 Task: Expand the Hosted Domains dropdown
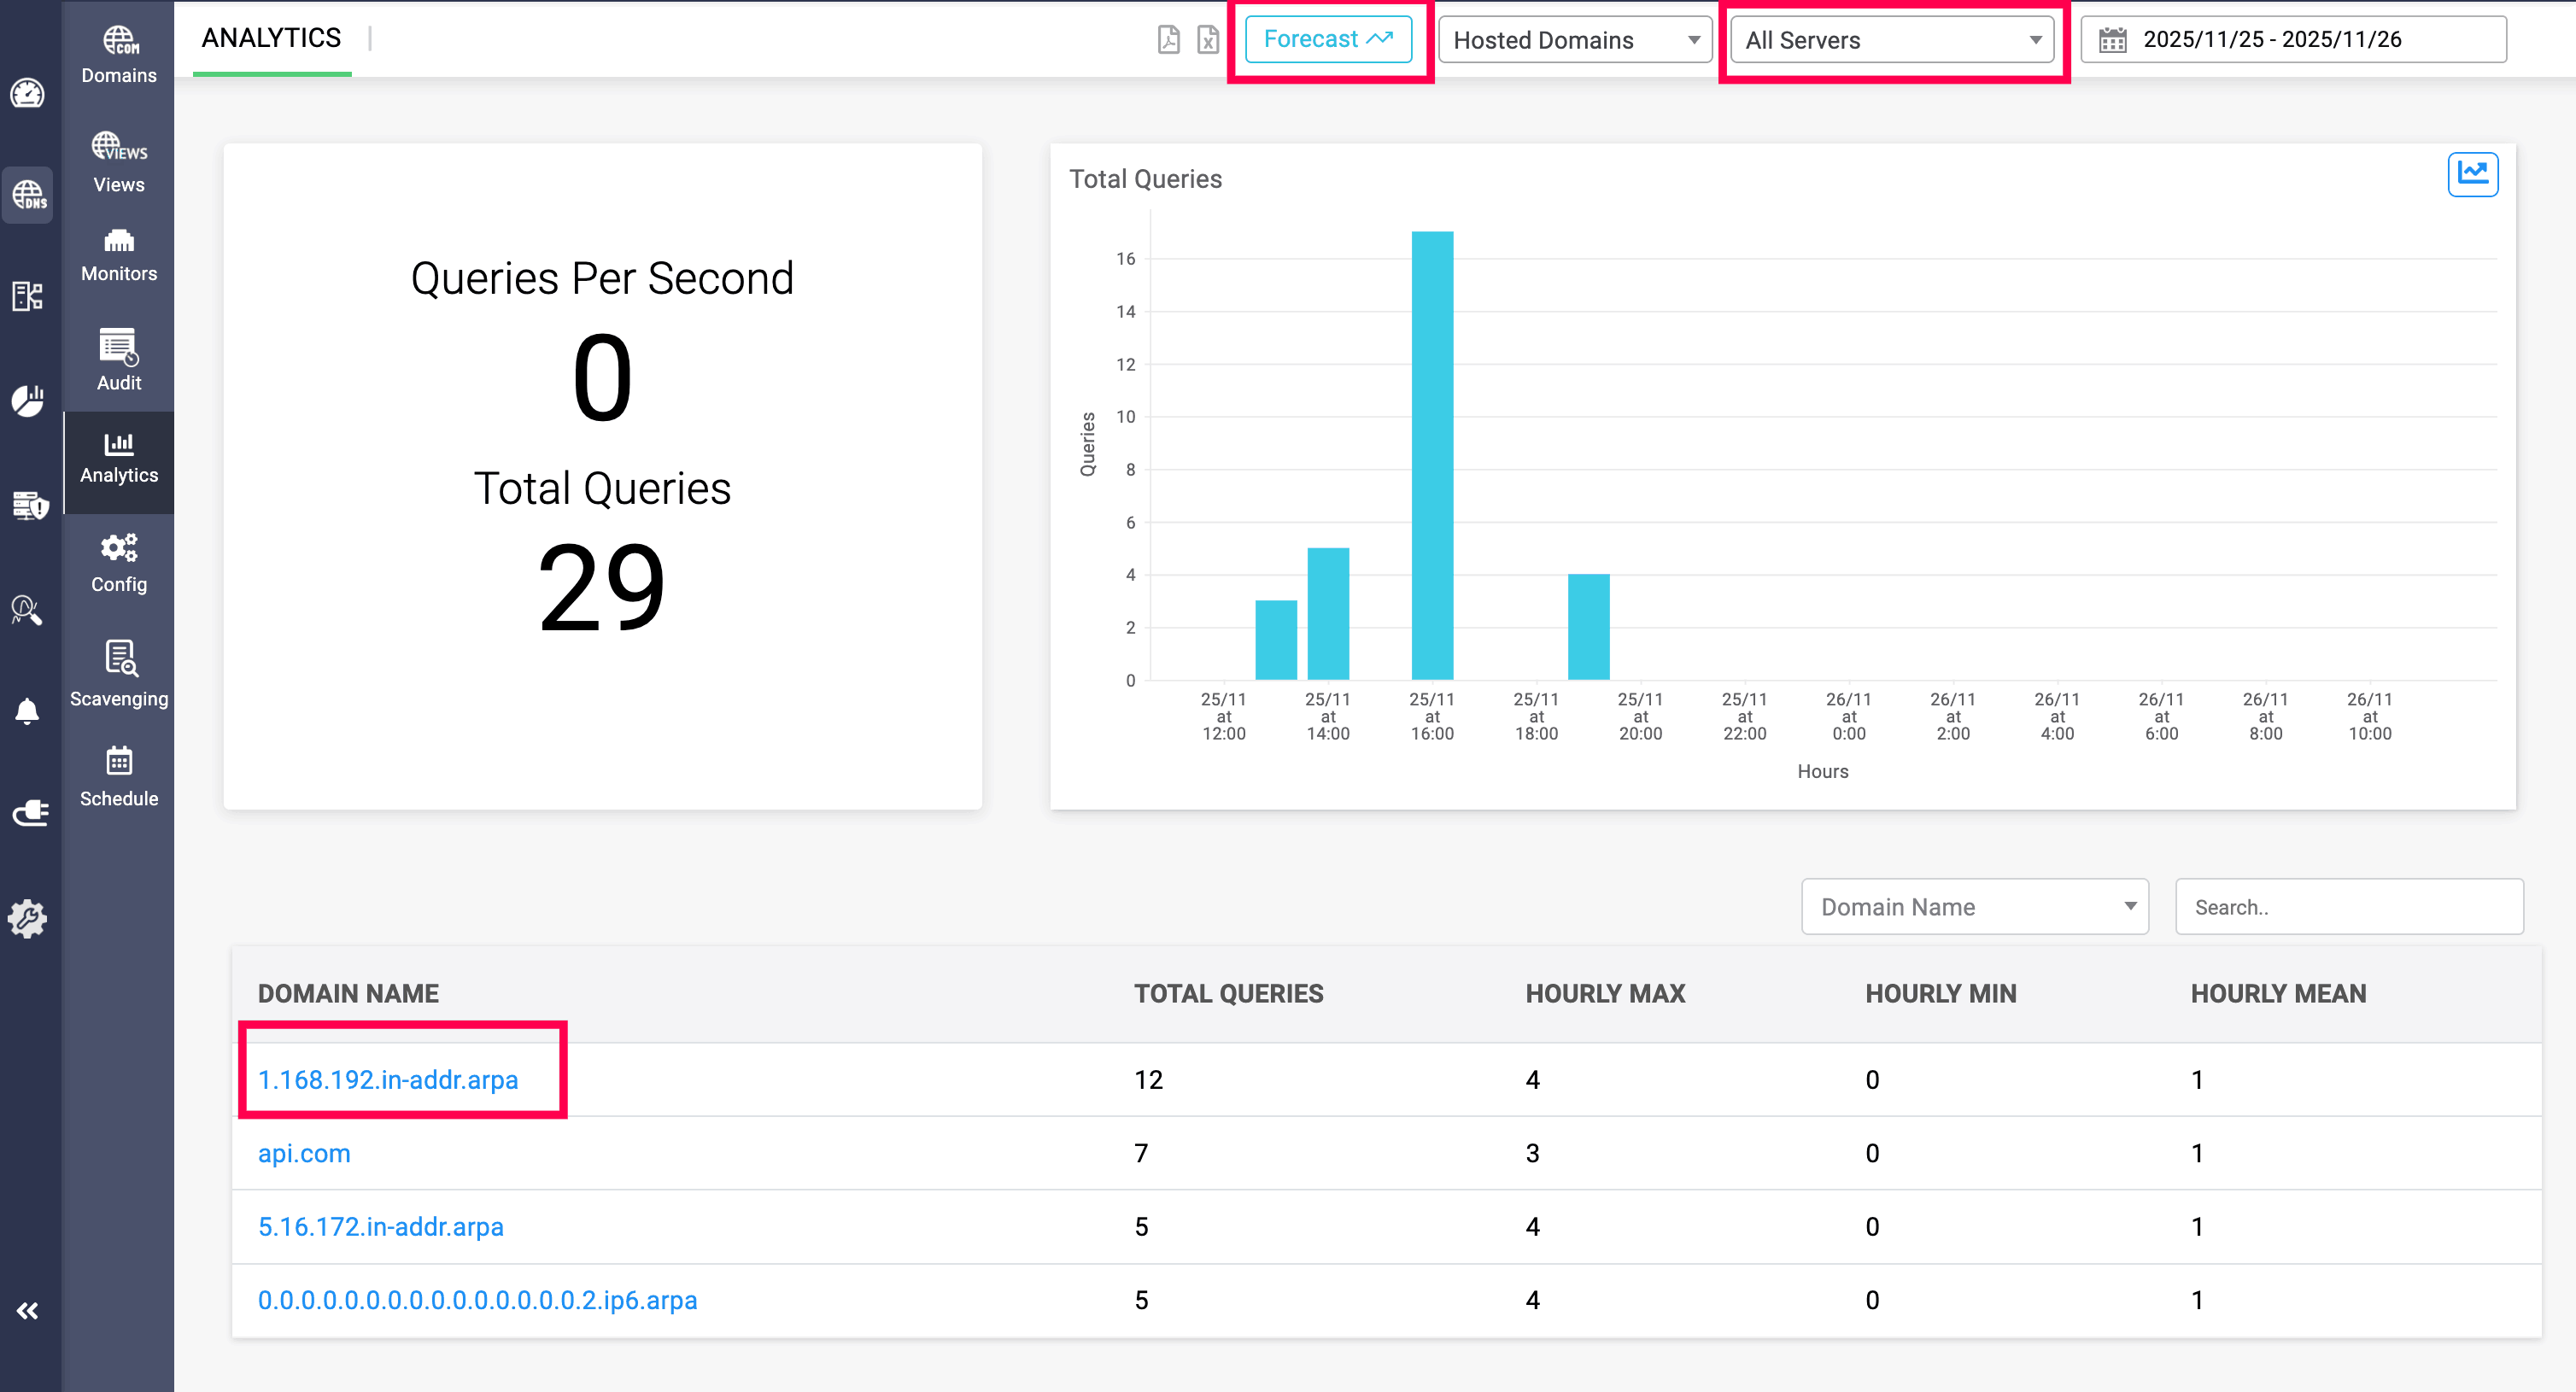1575,40
